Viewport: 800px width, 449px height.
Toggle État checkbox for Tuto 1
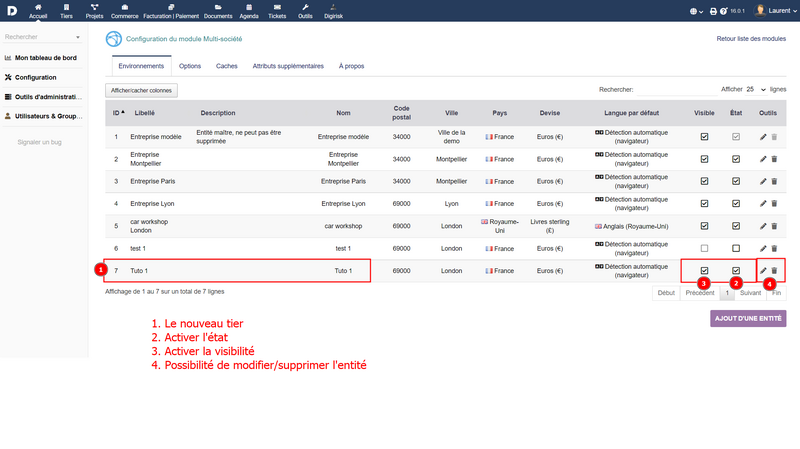point(736,270)
